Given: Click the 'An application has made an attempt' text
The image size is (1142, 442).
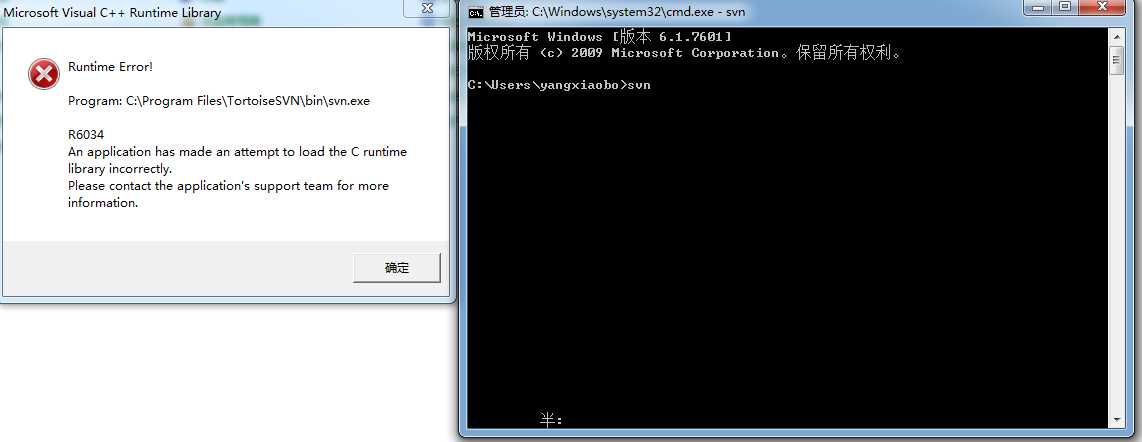Looking at the screenshot, I should (237, 160).
